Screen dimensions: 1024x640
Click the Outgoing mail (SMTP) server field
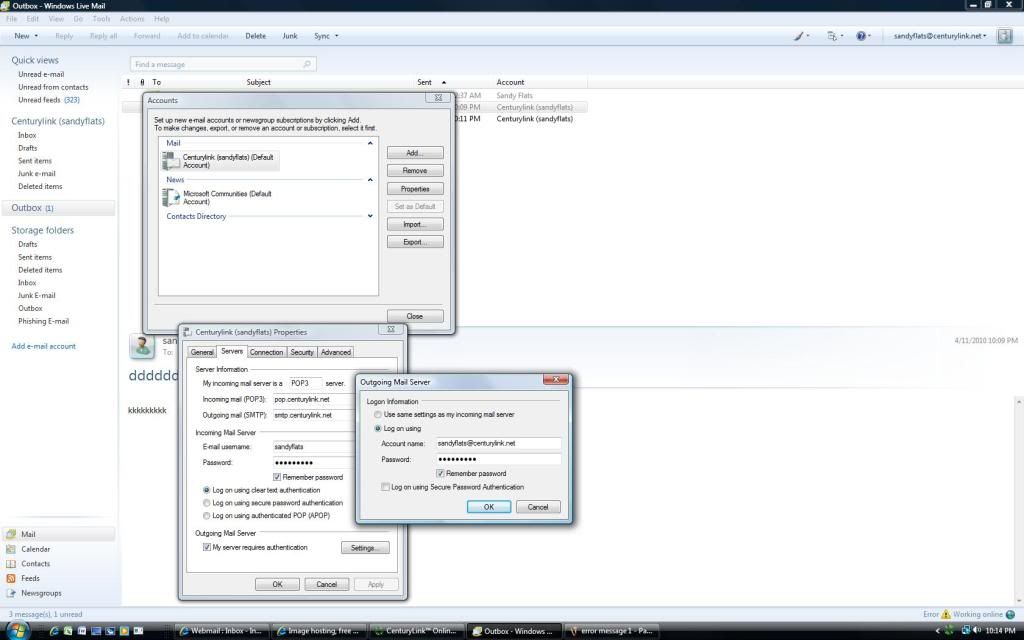tap(313, 415)
